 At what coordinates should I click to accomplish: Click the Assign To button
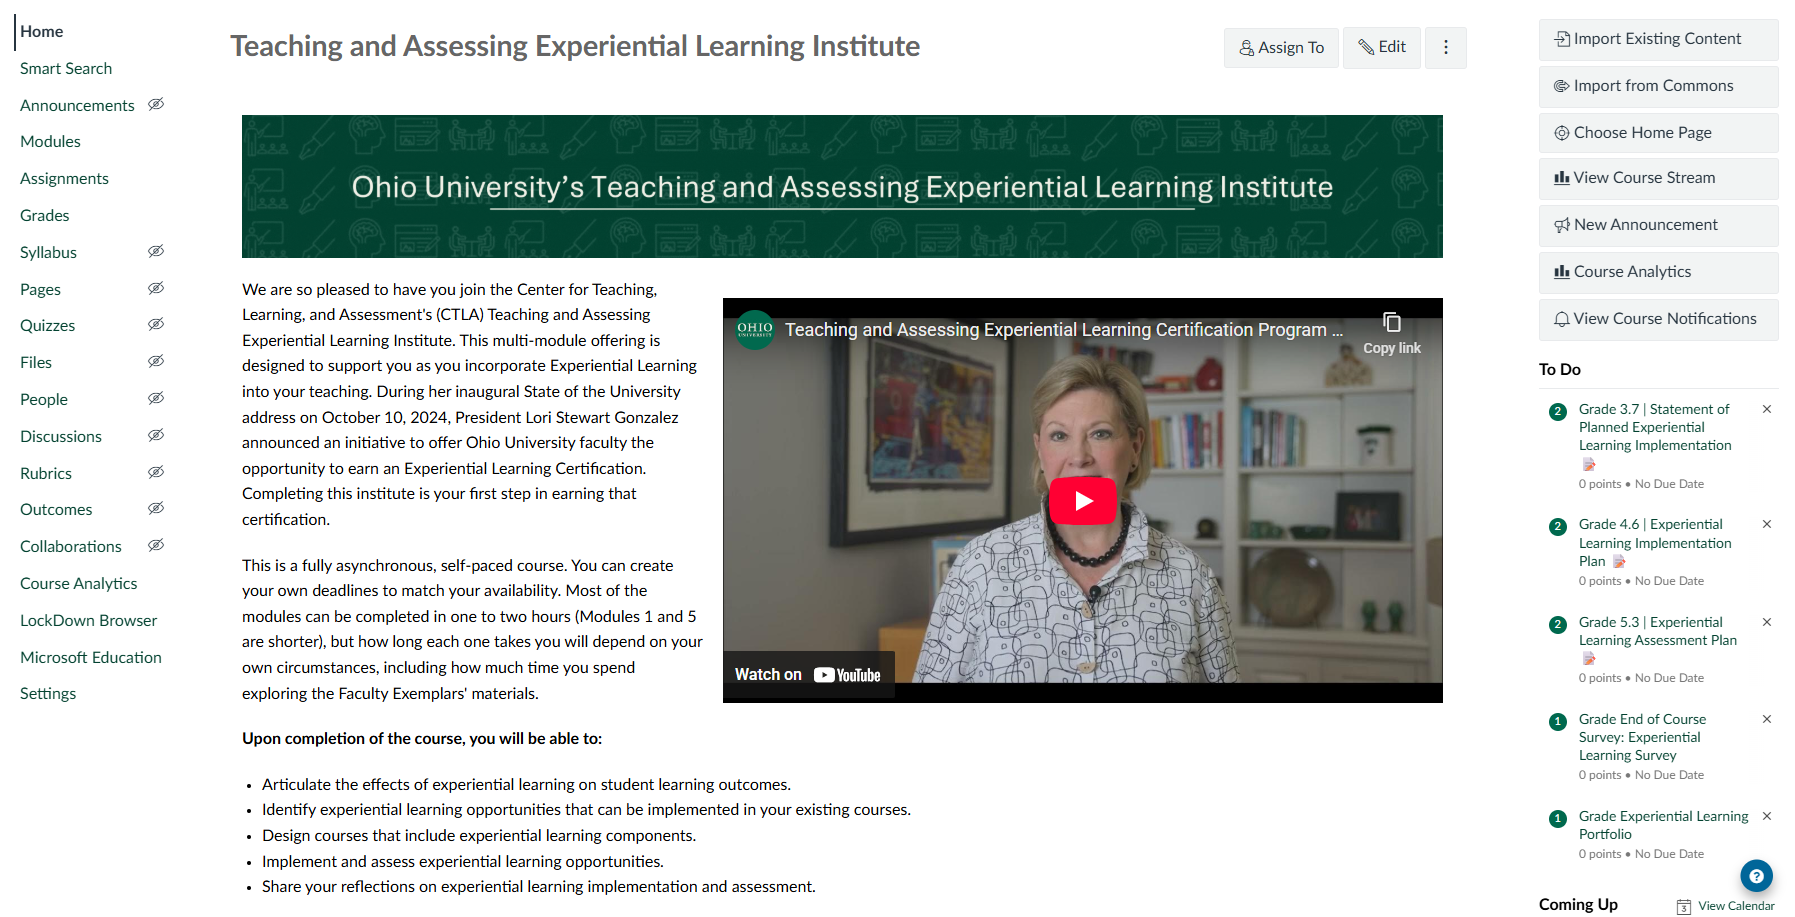click(1281, 46)
